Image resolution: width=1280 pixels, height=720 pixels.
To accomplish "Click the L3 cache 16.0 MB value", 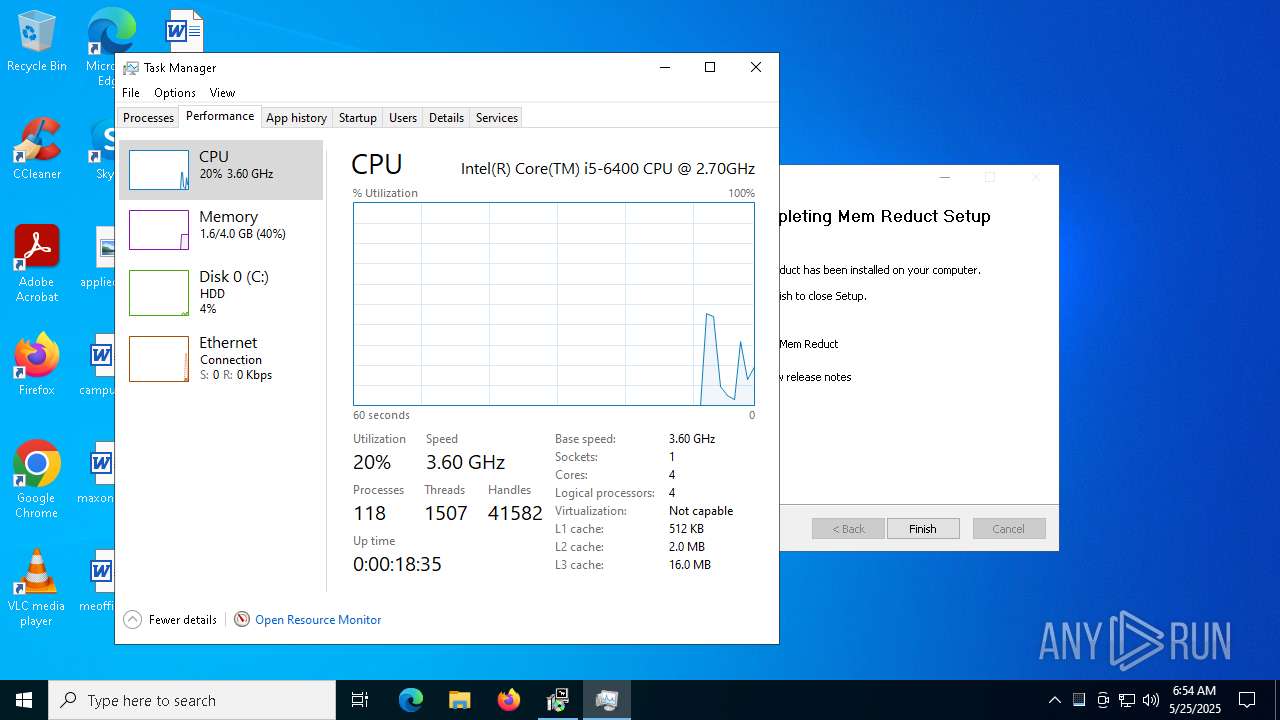I will pyautogui.click(x=690, y=565).
